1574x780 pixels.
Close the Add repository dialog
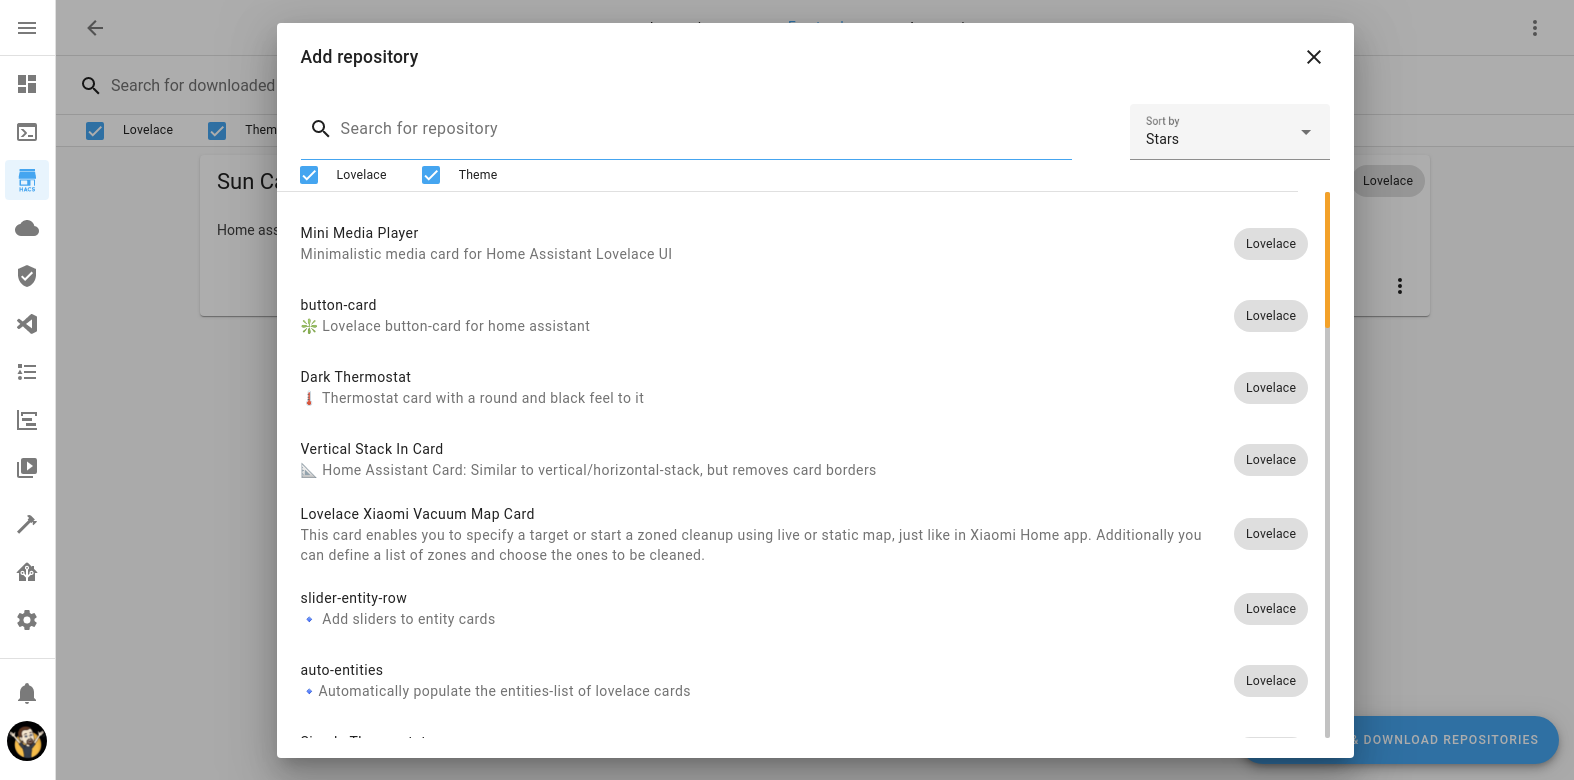1314,57
